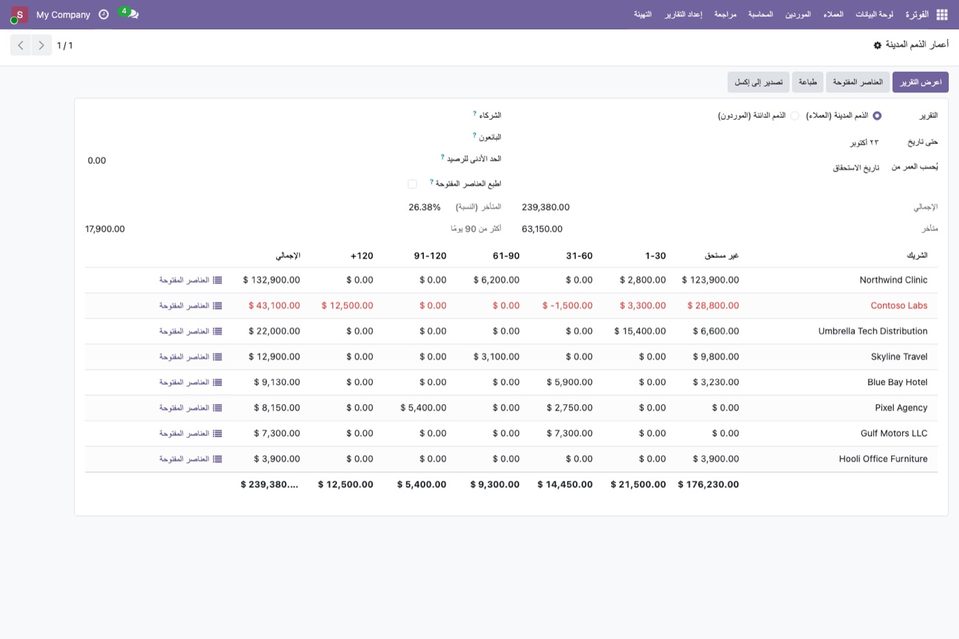Open list icon in Northwind Clinic row
Screen dimensions: 959x639
click(217, 280)
